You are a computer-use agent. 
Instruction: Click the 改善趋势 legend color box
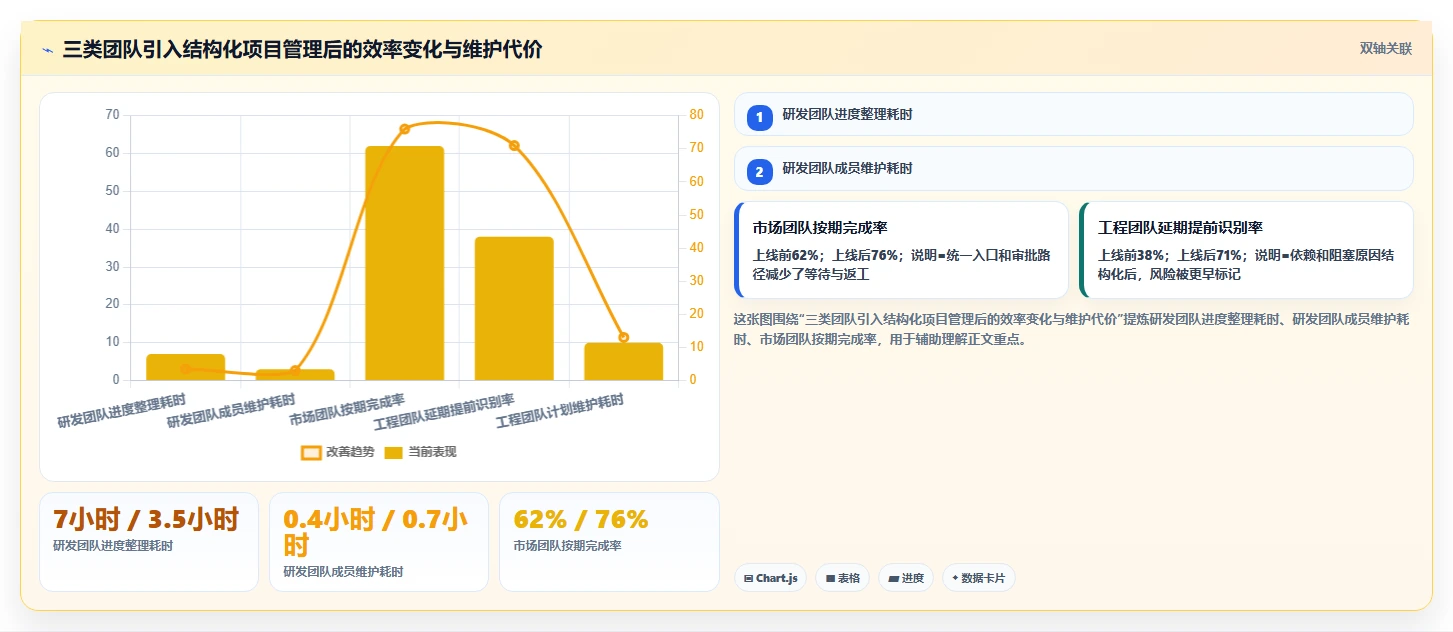(x=311, y=452)
